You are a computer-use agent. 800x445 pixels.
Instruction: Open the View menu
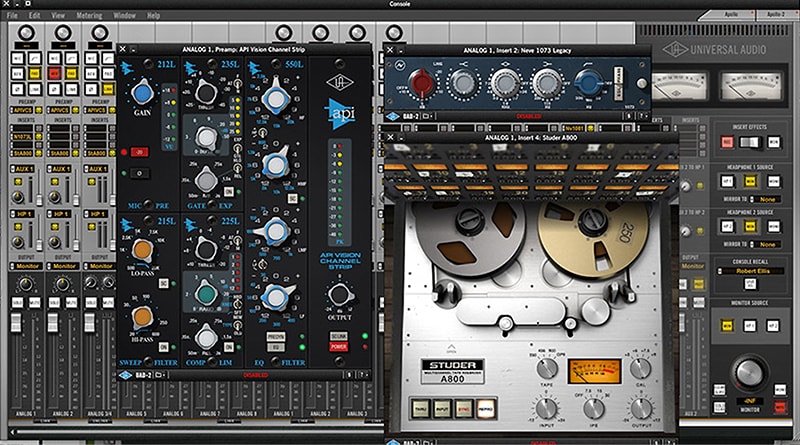[58, 16]
